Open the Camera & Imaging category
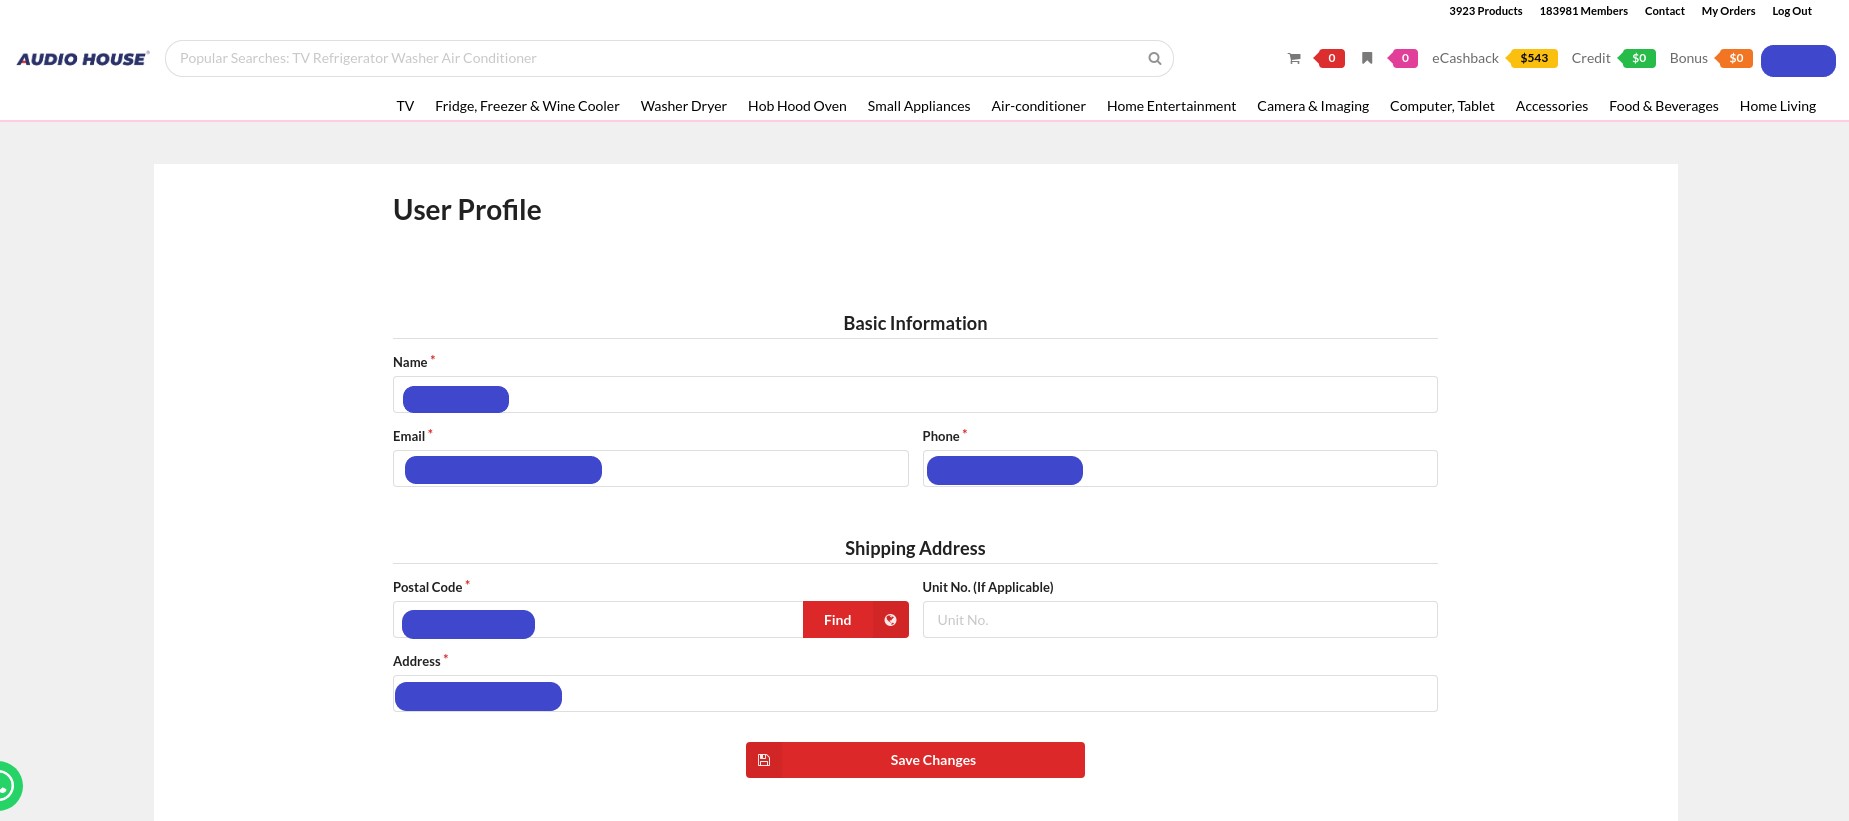This screenshot has width=1849, height=821. (x=1313, y=106)
